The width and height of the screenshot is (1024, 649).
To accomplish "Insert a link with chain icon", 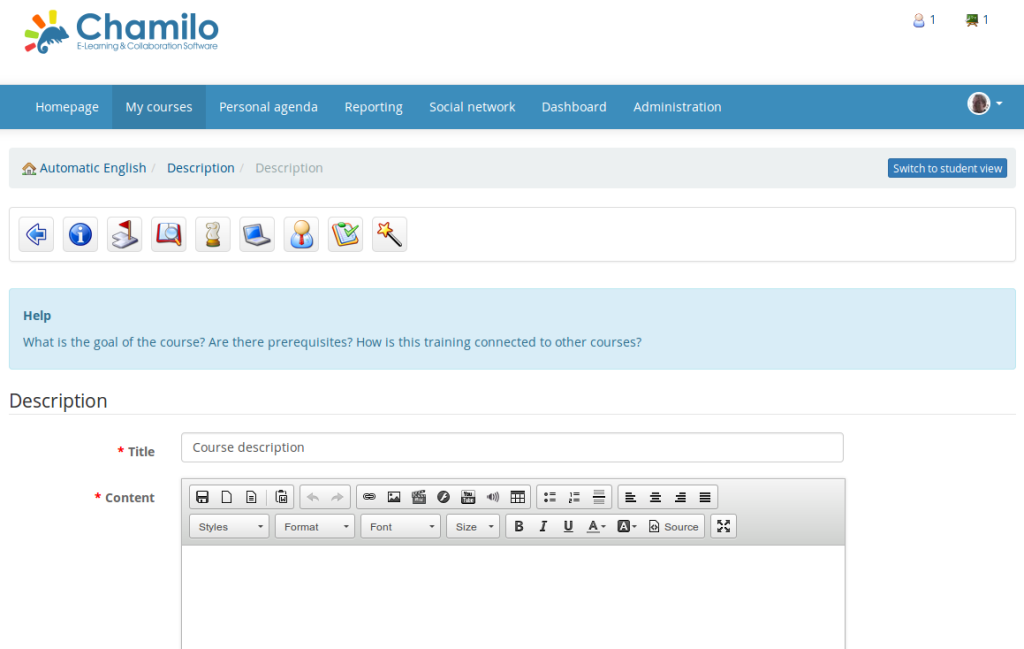I will click(x=369, y=497).
